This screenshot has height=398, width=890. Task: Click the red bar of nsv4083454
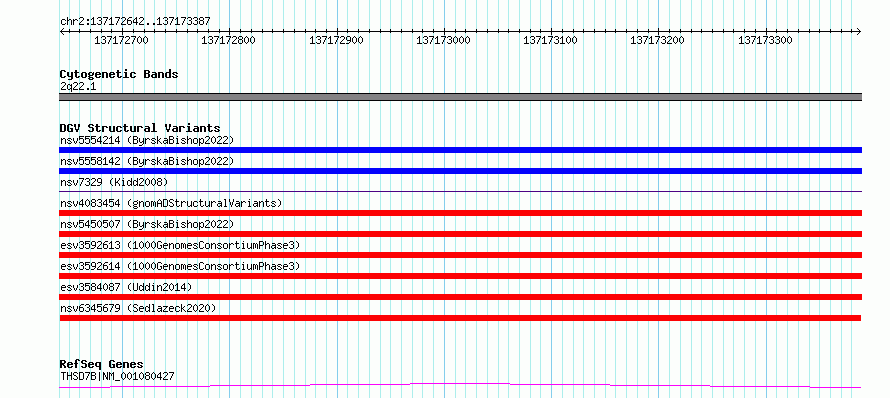pos(460,213)
